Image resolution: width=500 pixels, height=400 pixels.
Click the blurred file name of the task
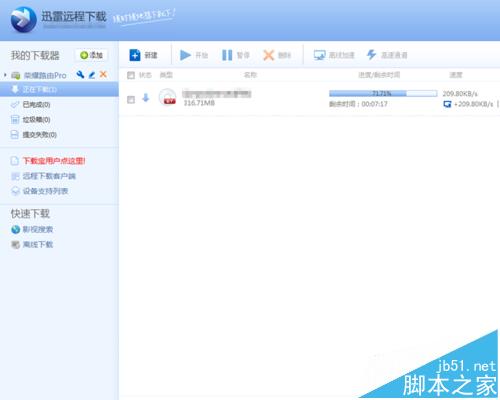click(217, 94)
